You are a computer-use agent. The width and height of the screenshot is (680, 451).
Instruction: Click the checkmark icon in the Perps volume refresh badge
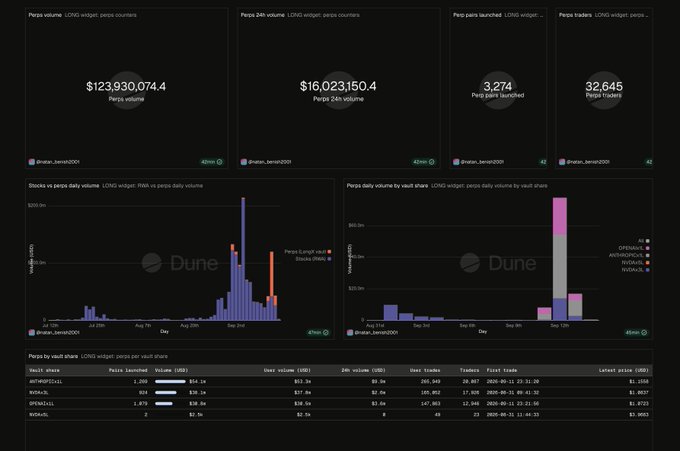click(219, 162)
